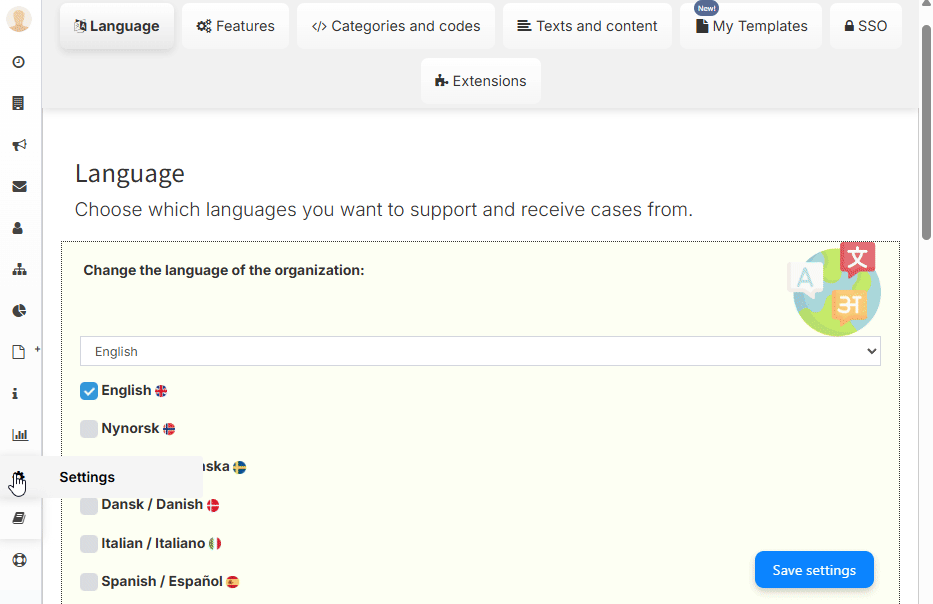Click the user avatar in the sidebar
Screen dimensions: 933x604
19,19
